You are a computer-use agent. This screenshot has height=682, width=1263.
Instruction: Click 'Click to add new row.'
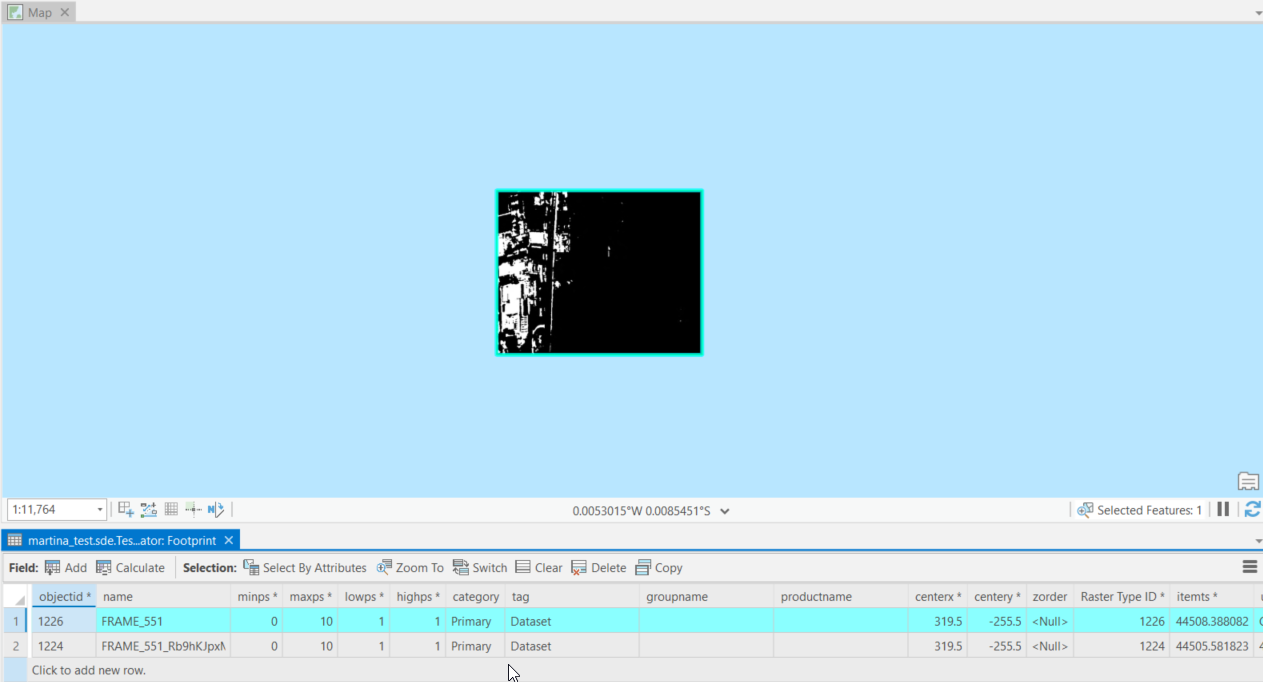(x=89, y=670)
